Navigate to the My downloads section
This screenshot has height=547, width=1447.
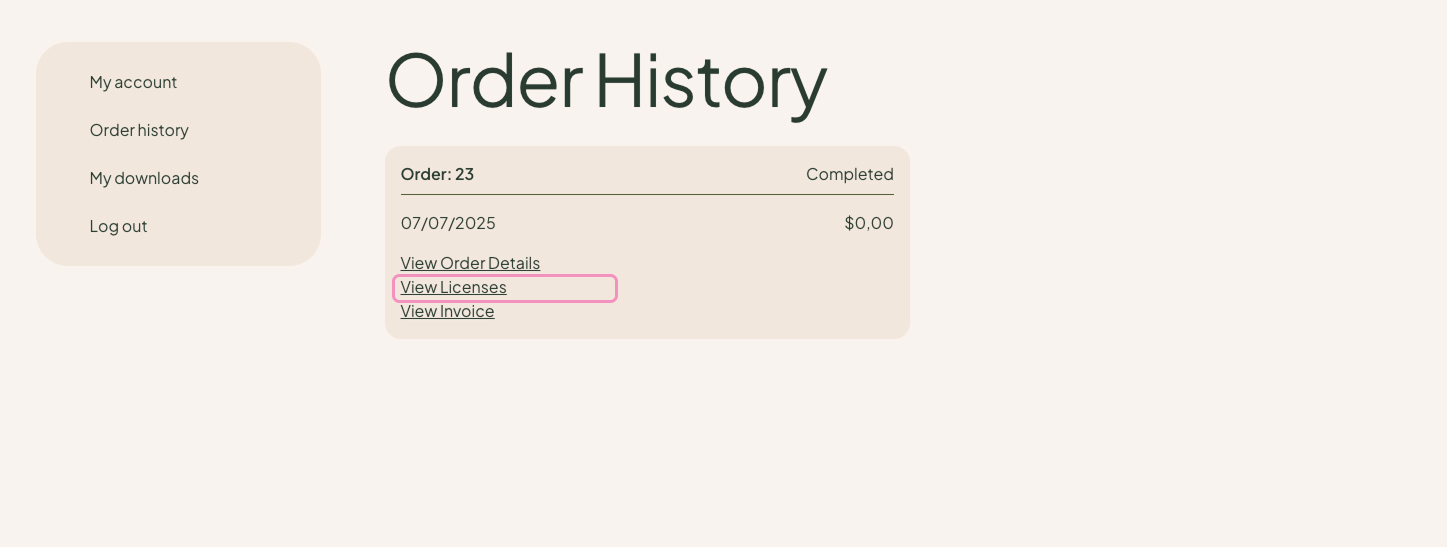click(x=144, y=178)
